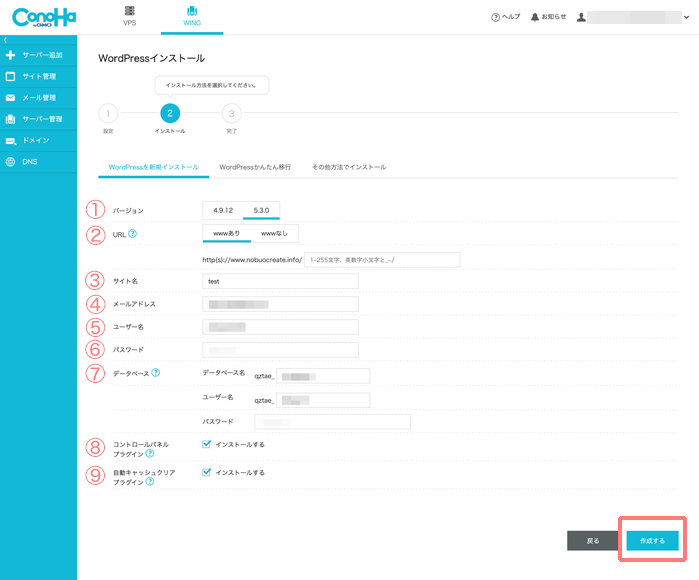Image resolution: width=699 pixels, height=580 pixels.
Task: Click step 3 完了 circle
Action: coord(231,113)
